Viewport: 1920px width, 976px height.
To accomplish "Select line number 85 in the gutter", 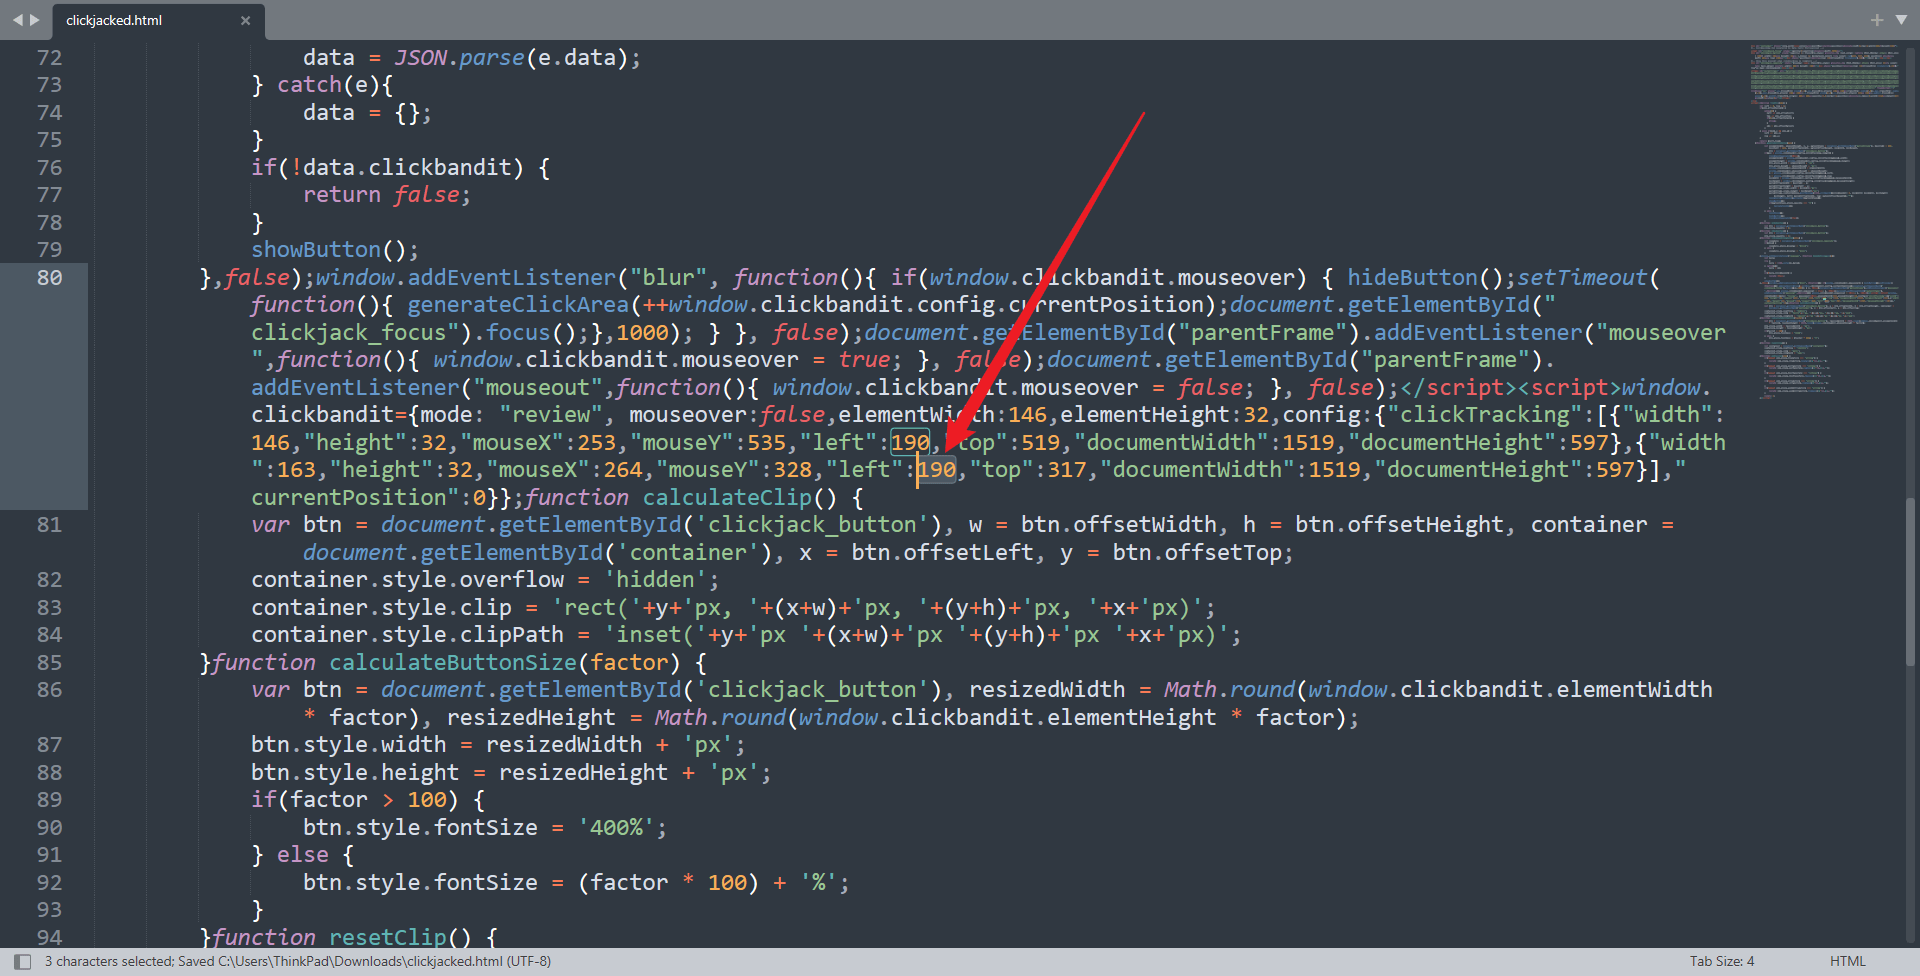I will 49,663.
